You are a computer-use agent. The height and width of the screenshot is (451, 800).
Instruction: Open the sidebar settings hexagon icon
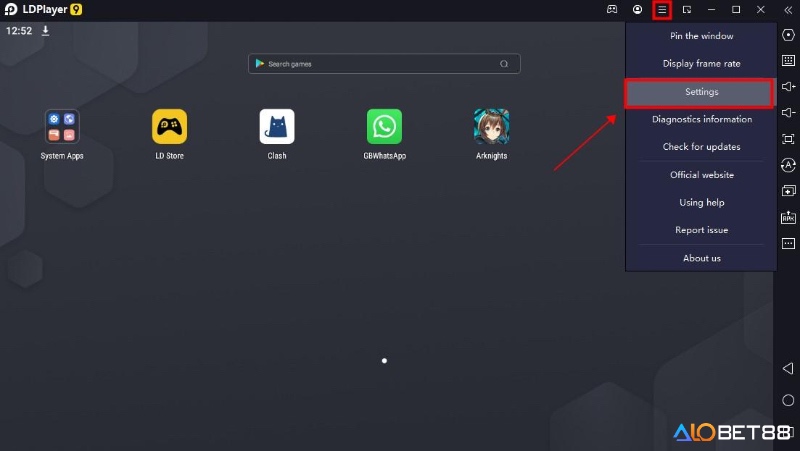tap(788, 35)
